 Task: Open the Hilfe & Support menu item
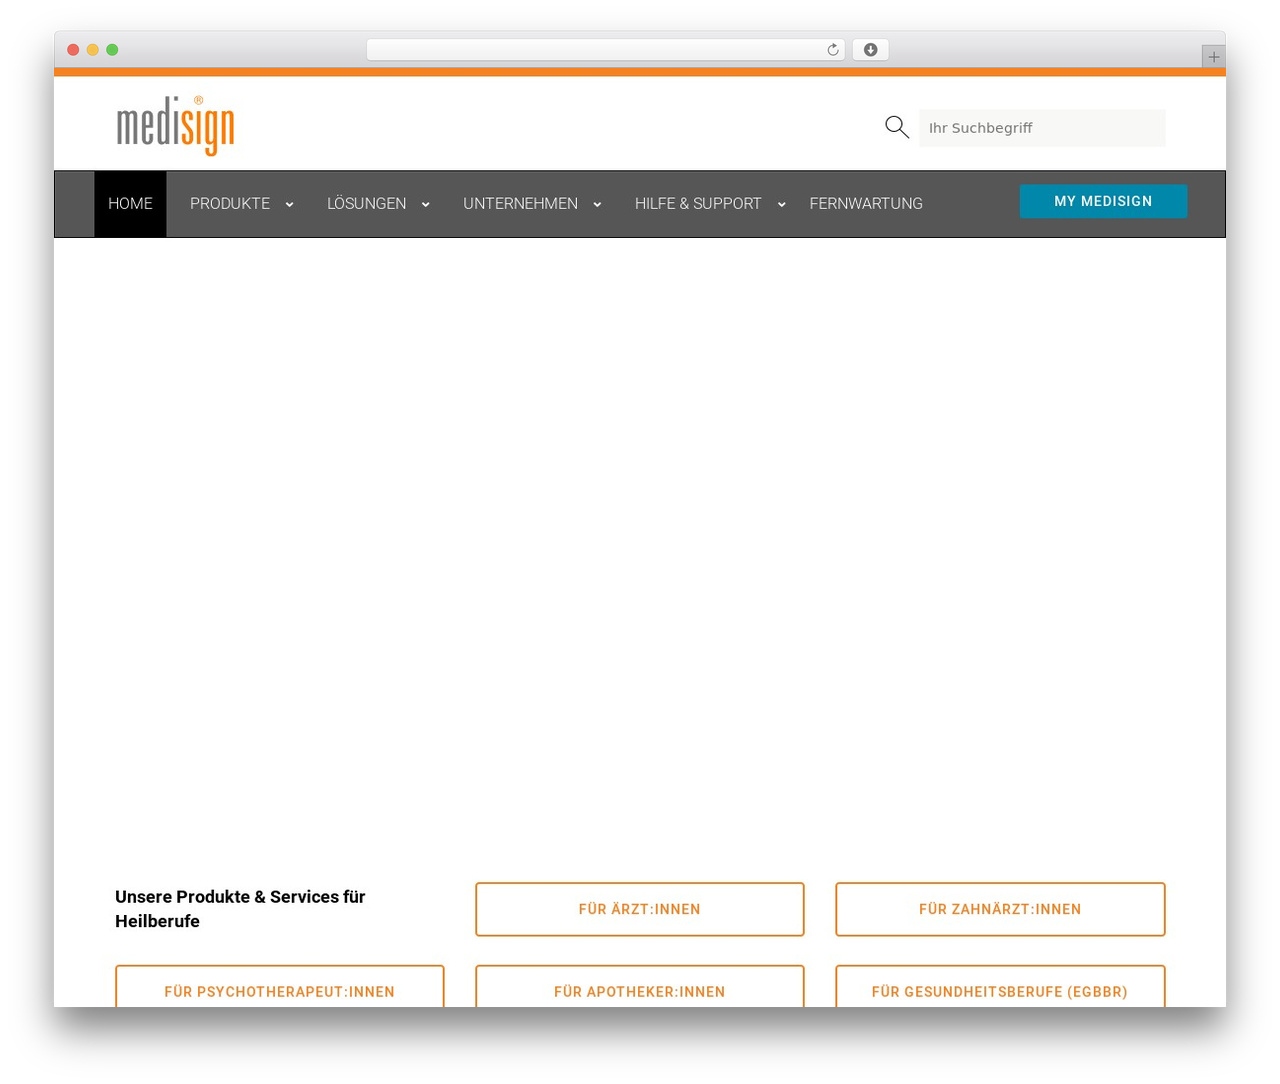pyautogui.click(x=698, y=204)
